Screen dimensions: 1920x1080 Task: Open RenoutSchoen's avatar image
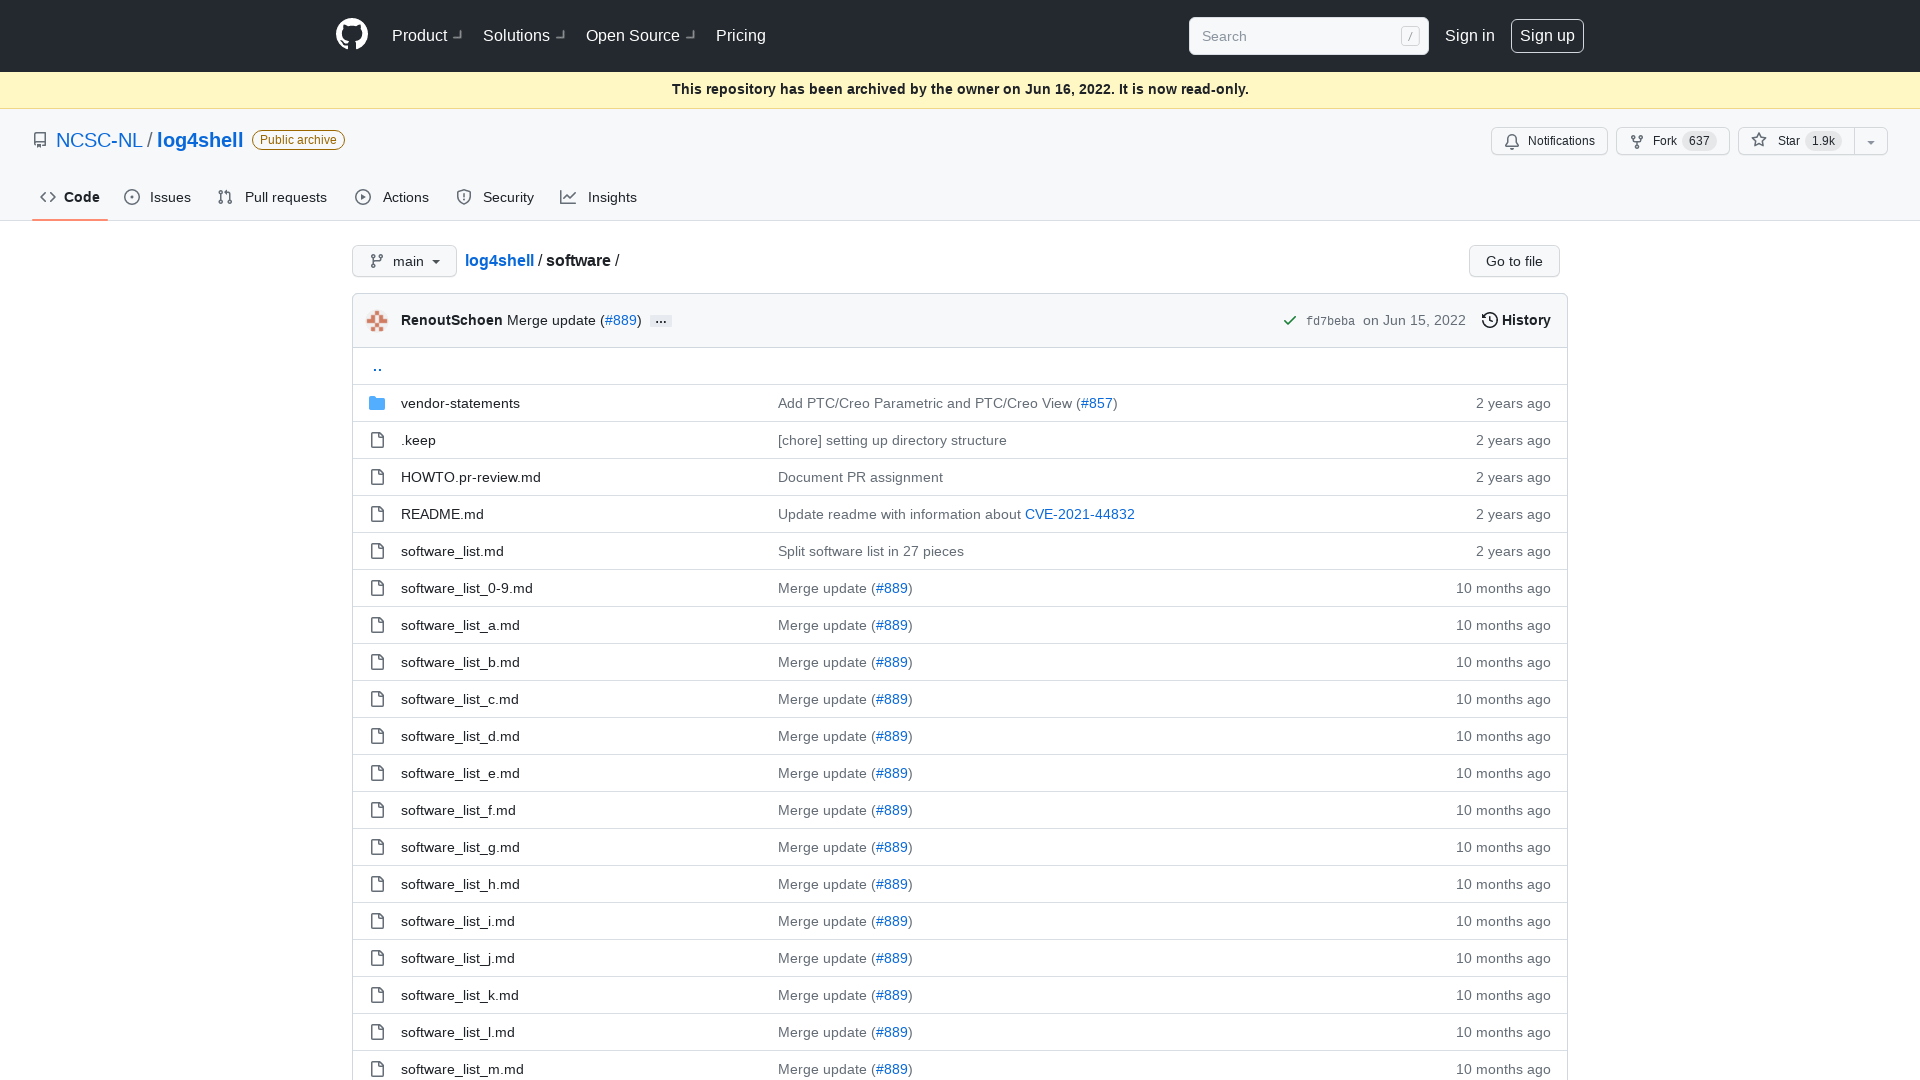[377, 321]
